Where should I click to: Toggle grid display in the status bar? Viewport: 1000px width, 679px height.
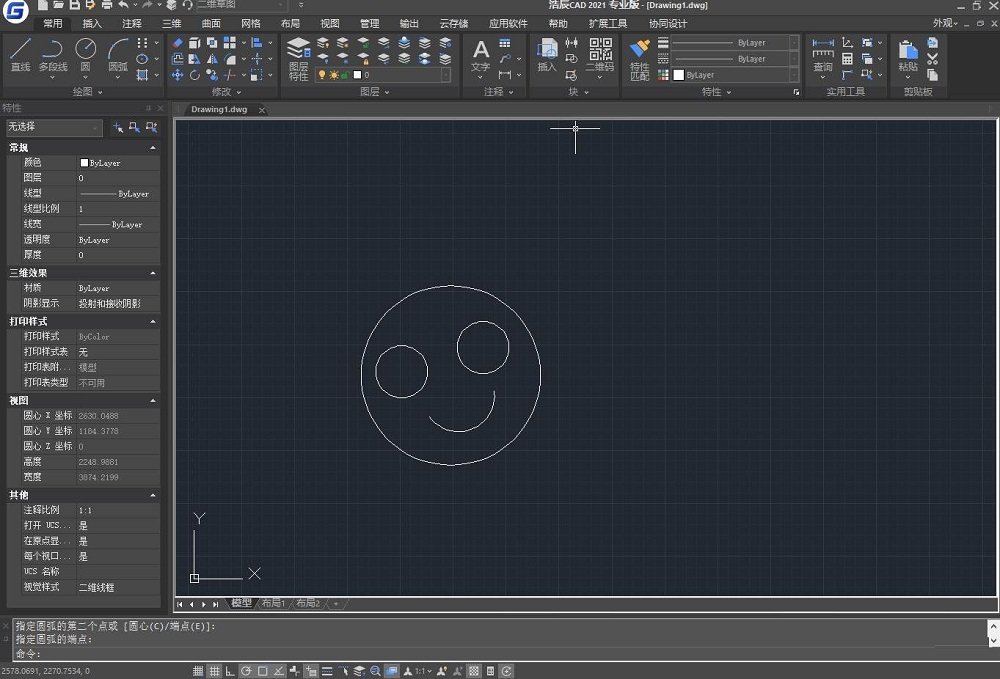pyautogui.click(x=213, y=671)
